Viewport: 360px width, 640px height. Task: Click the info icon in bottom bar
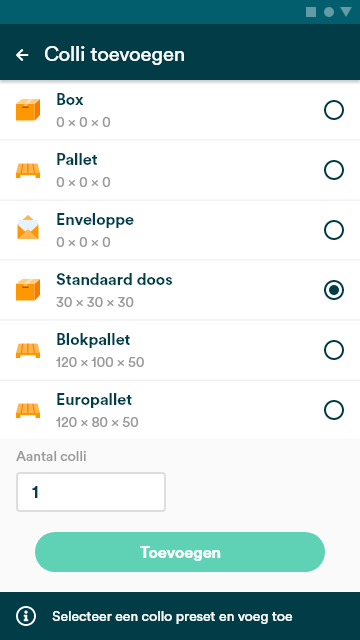click(26, 616)
